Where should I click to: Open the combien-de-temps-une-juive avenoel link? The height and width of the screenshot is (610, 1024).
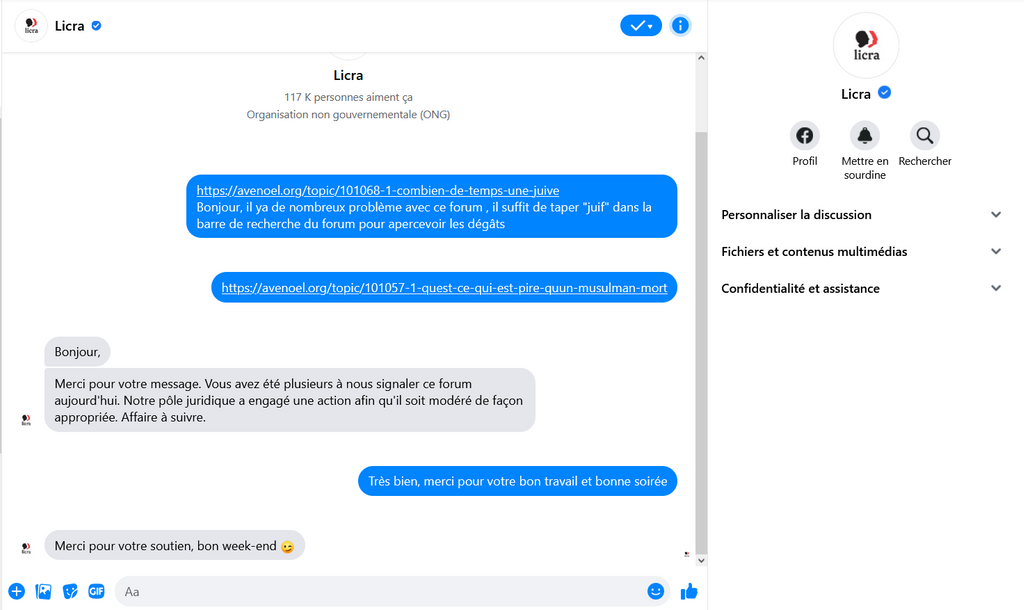click(377, 190)
